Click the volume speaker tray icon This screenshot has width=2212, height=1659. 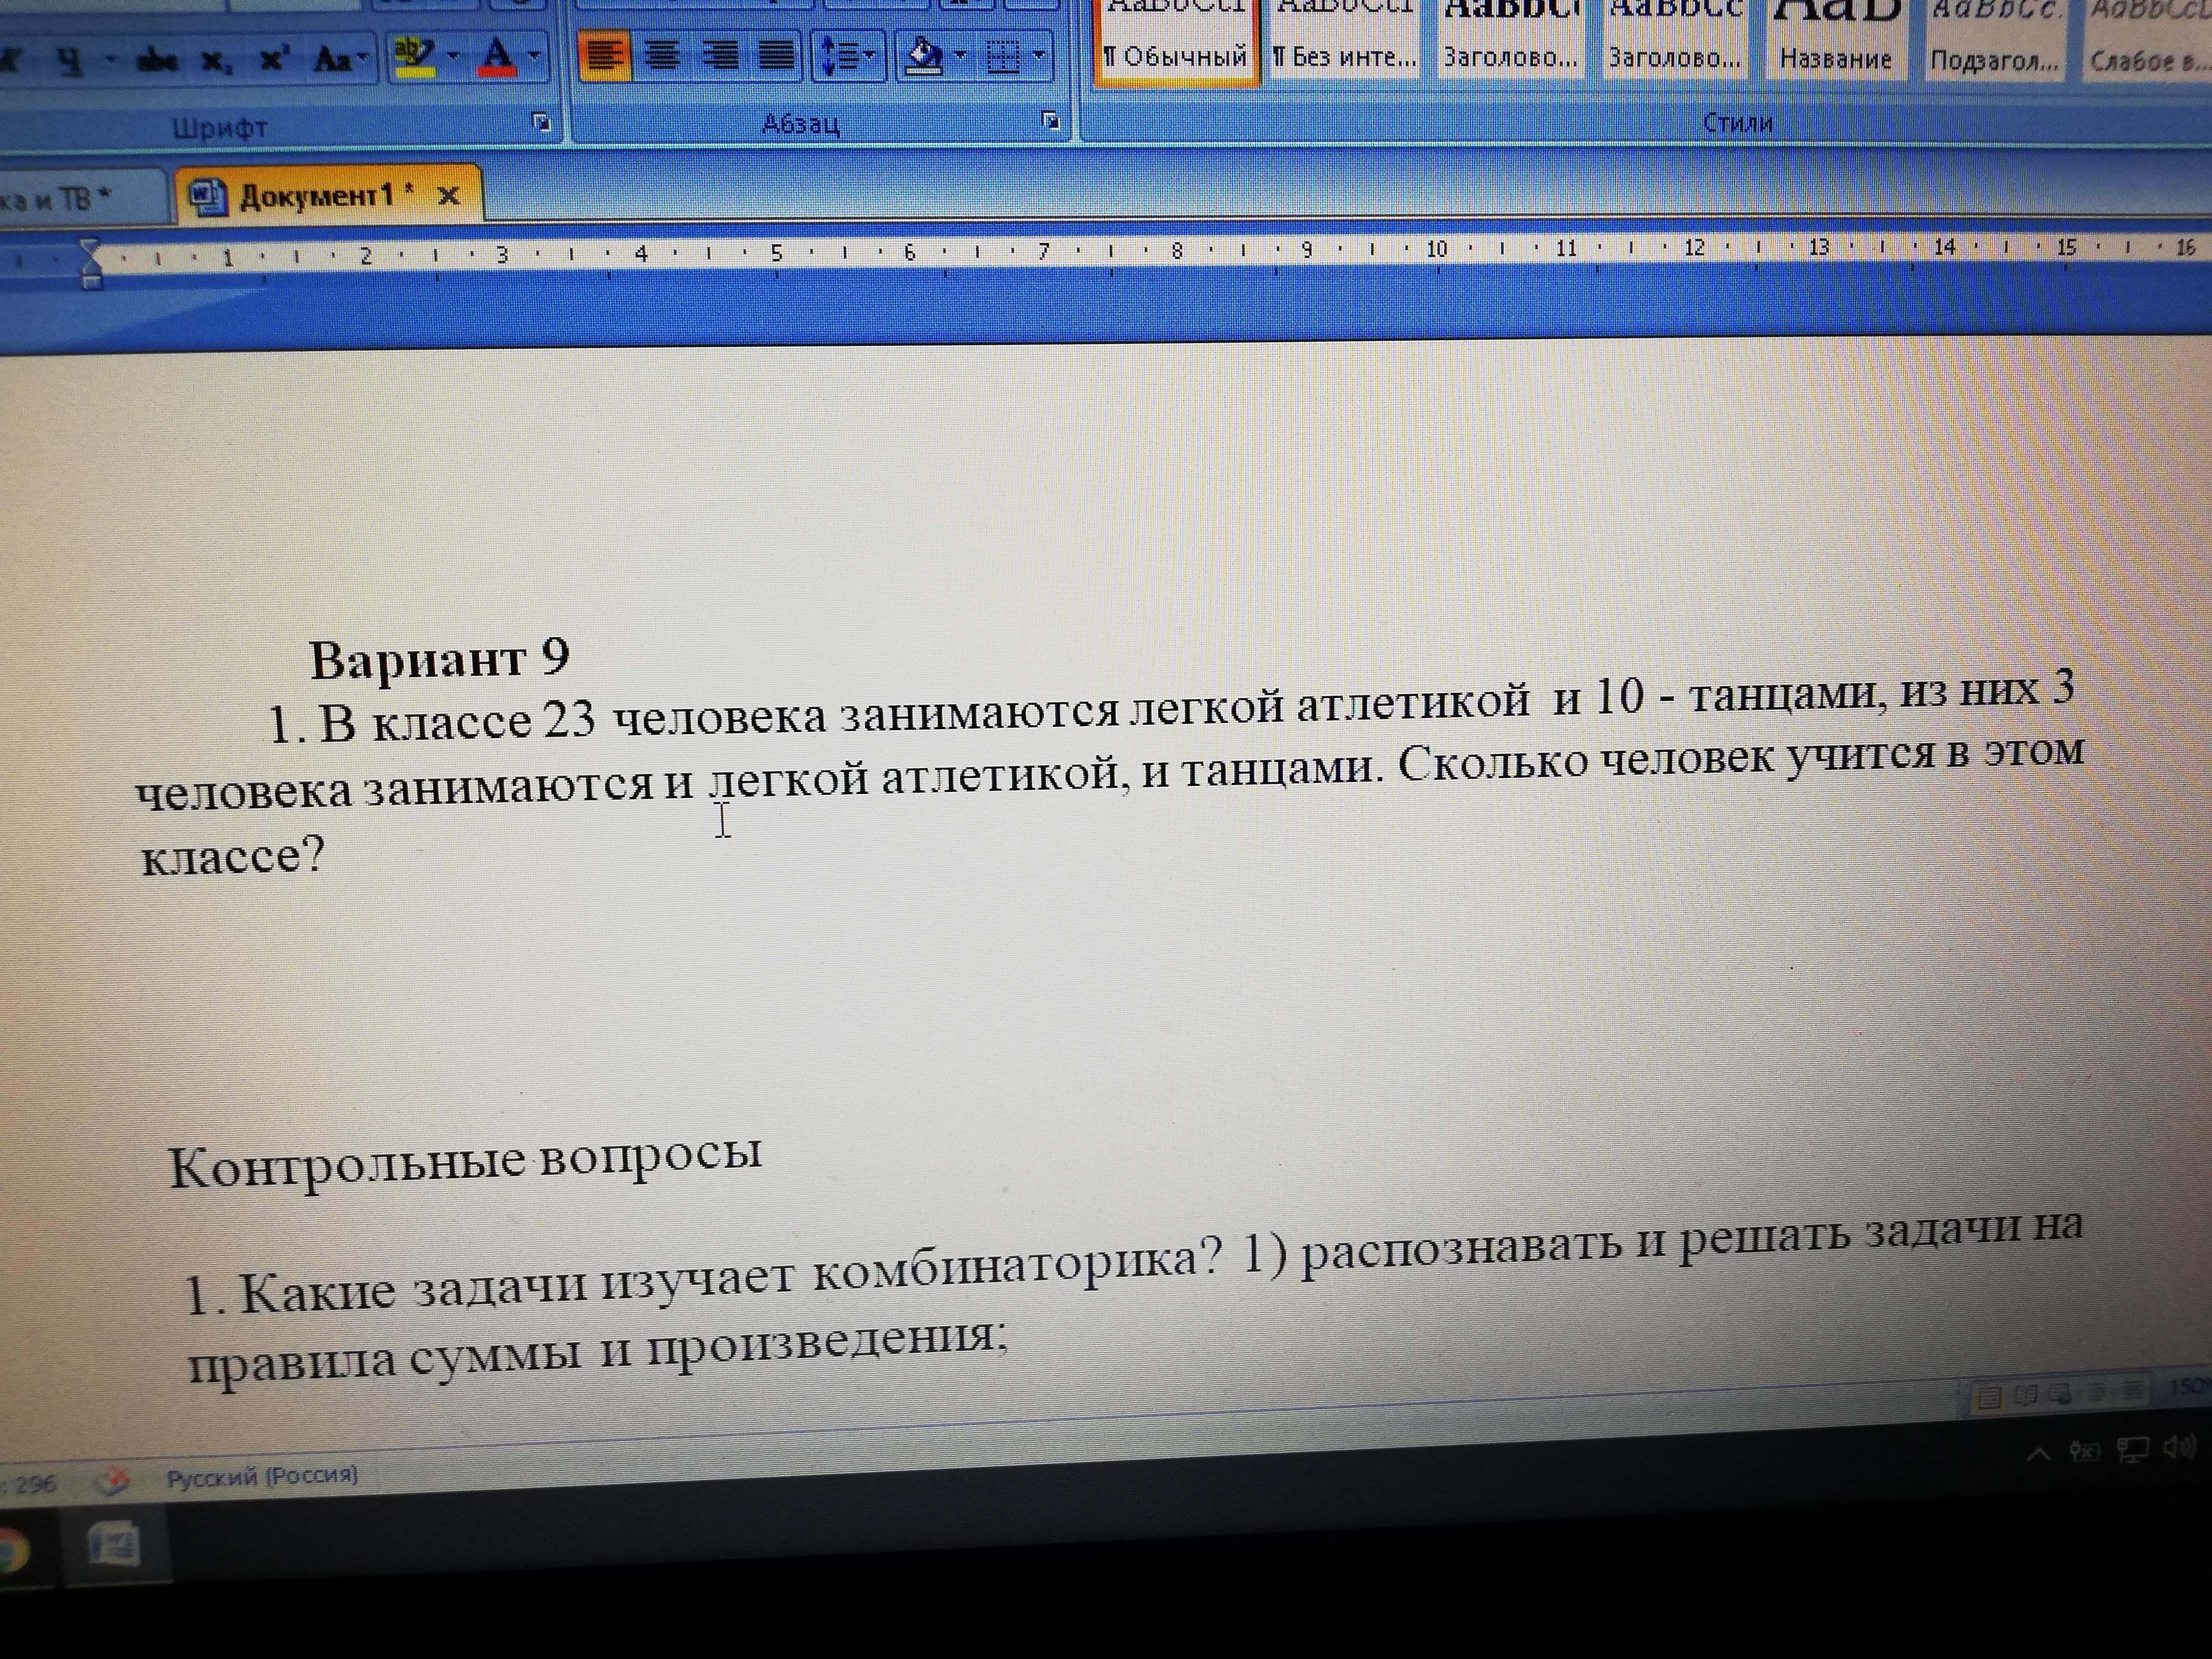2178,1446
